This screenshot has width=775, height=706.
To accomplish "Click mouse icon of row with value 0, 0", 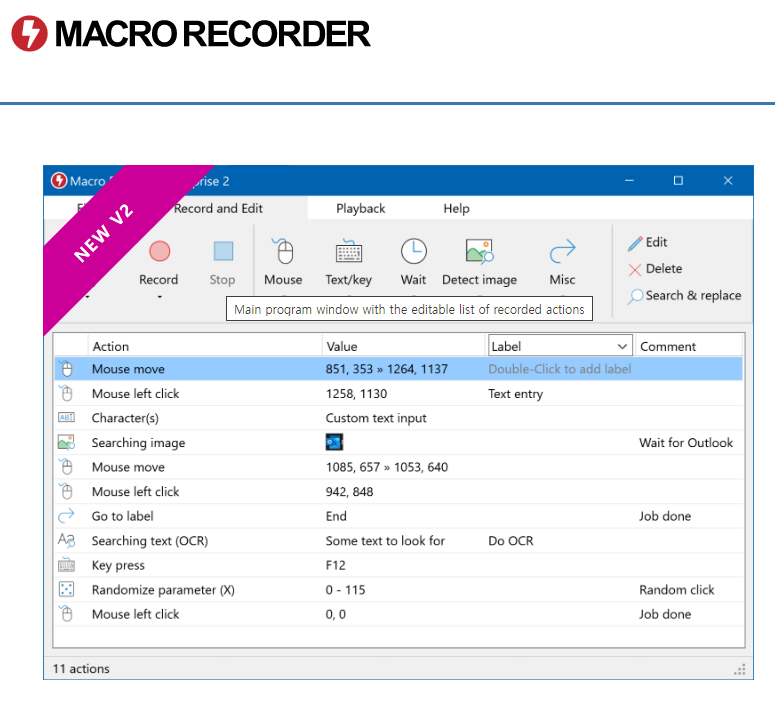I will pyautogui.click(x=66, y=614).
